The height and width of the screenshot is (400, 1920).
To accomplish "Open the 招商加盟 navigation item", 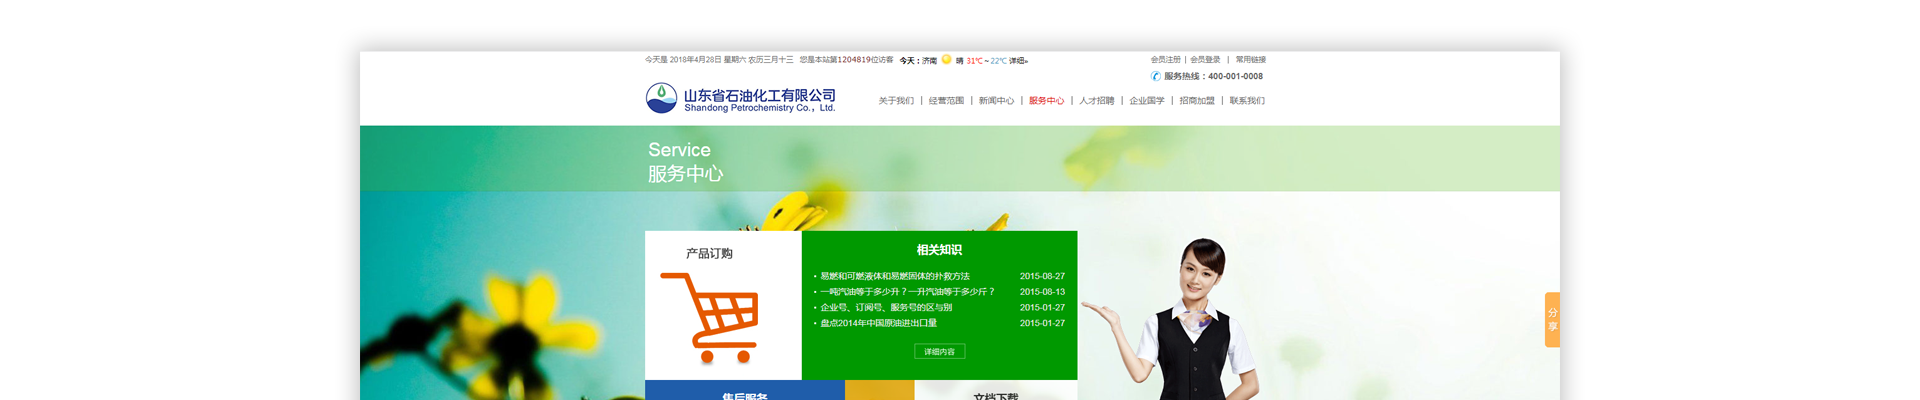I will tap(1197, 101).
